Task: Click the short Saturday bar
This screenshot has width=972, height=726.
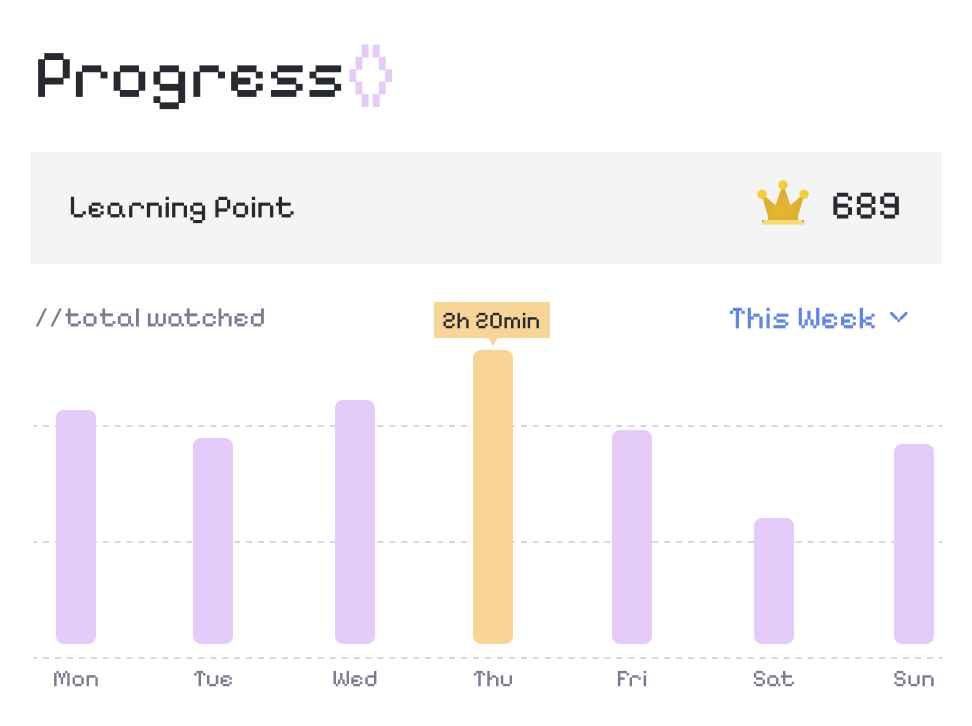Action: point(774,581)
